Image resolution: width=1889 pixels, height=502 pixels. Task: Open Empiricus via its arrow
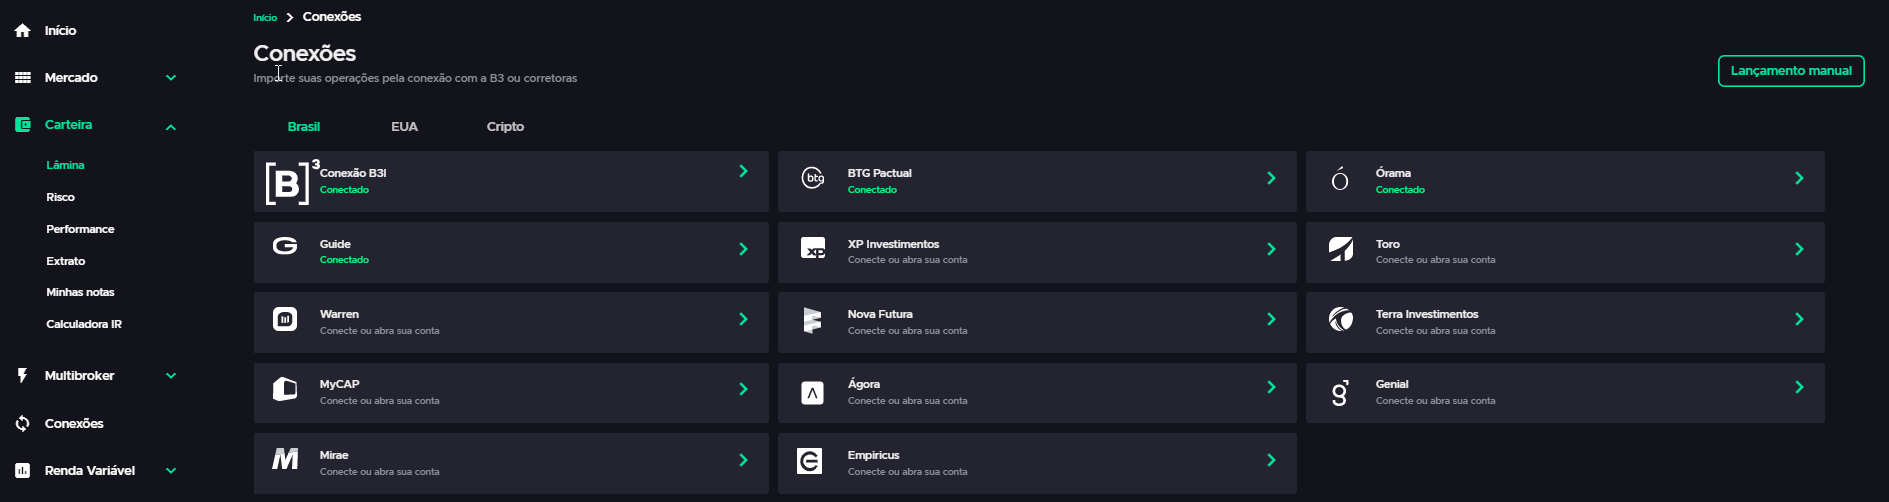[1271, 460]
